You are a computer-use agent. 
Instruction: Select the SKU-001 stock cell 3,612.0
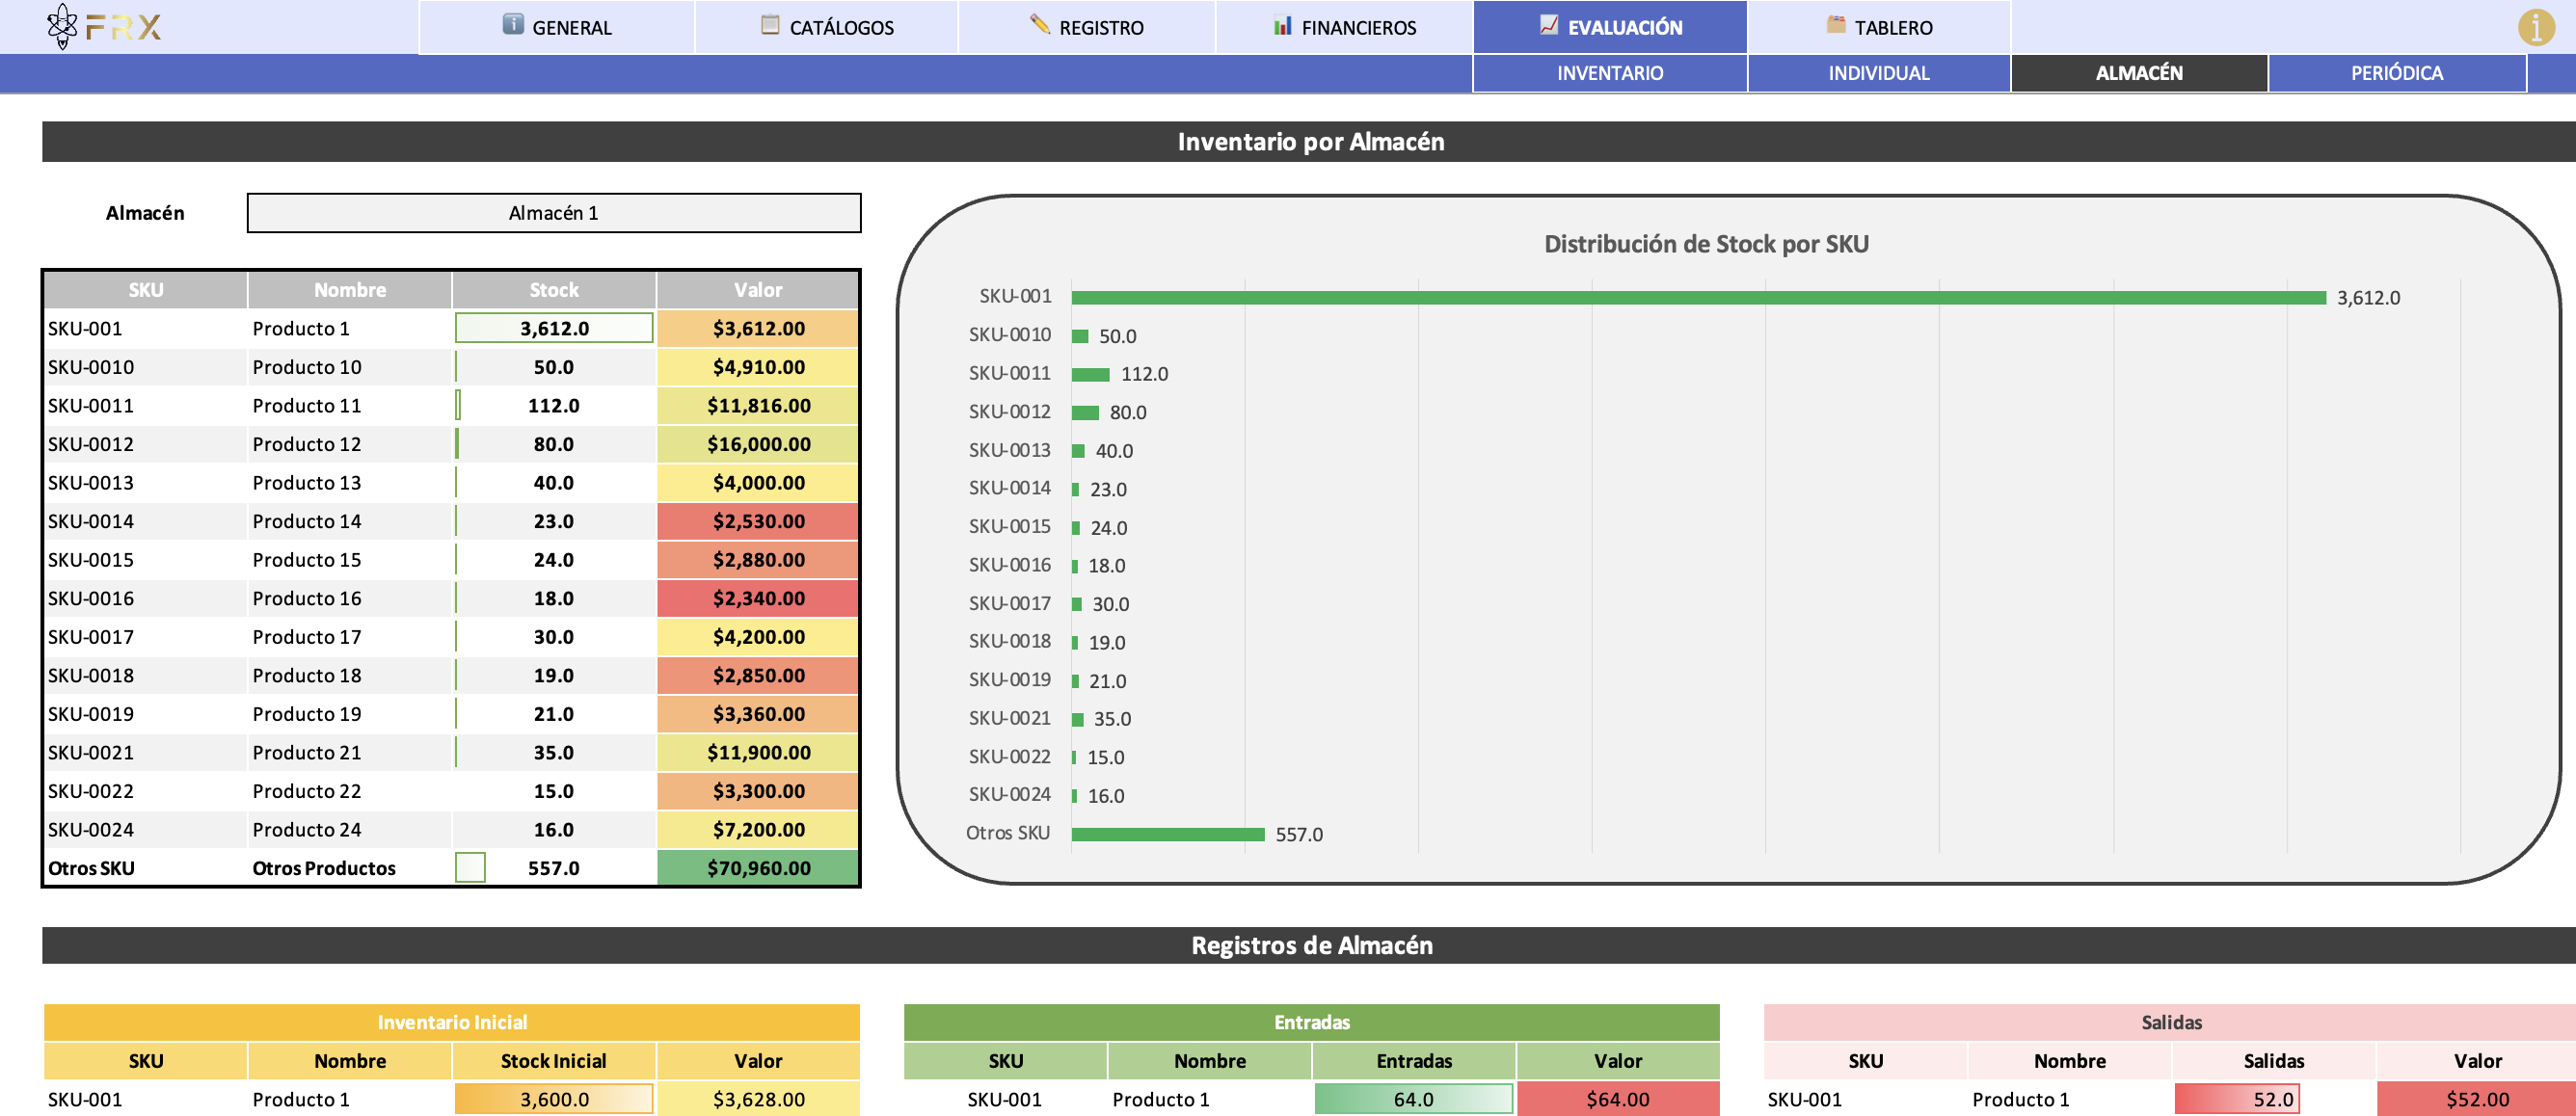pos(554,328)
